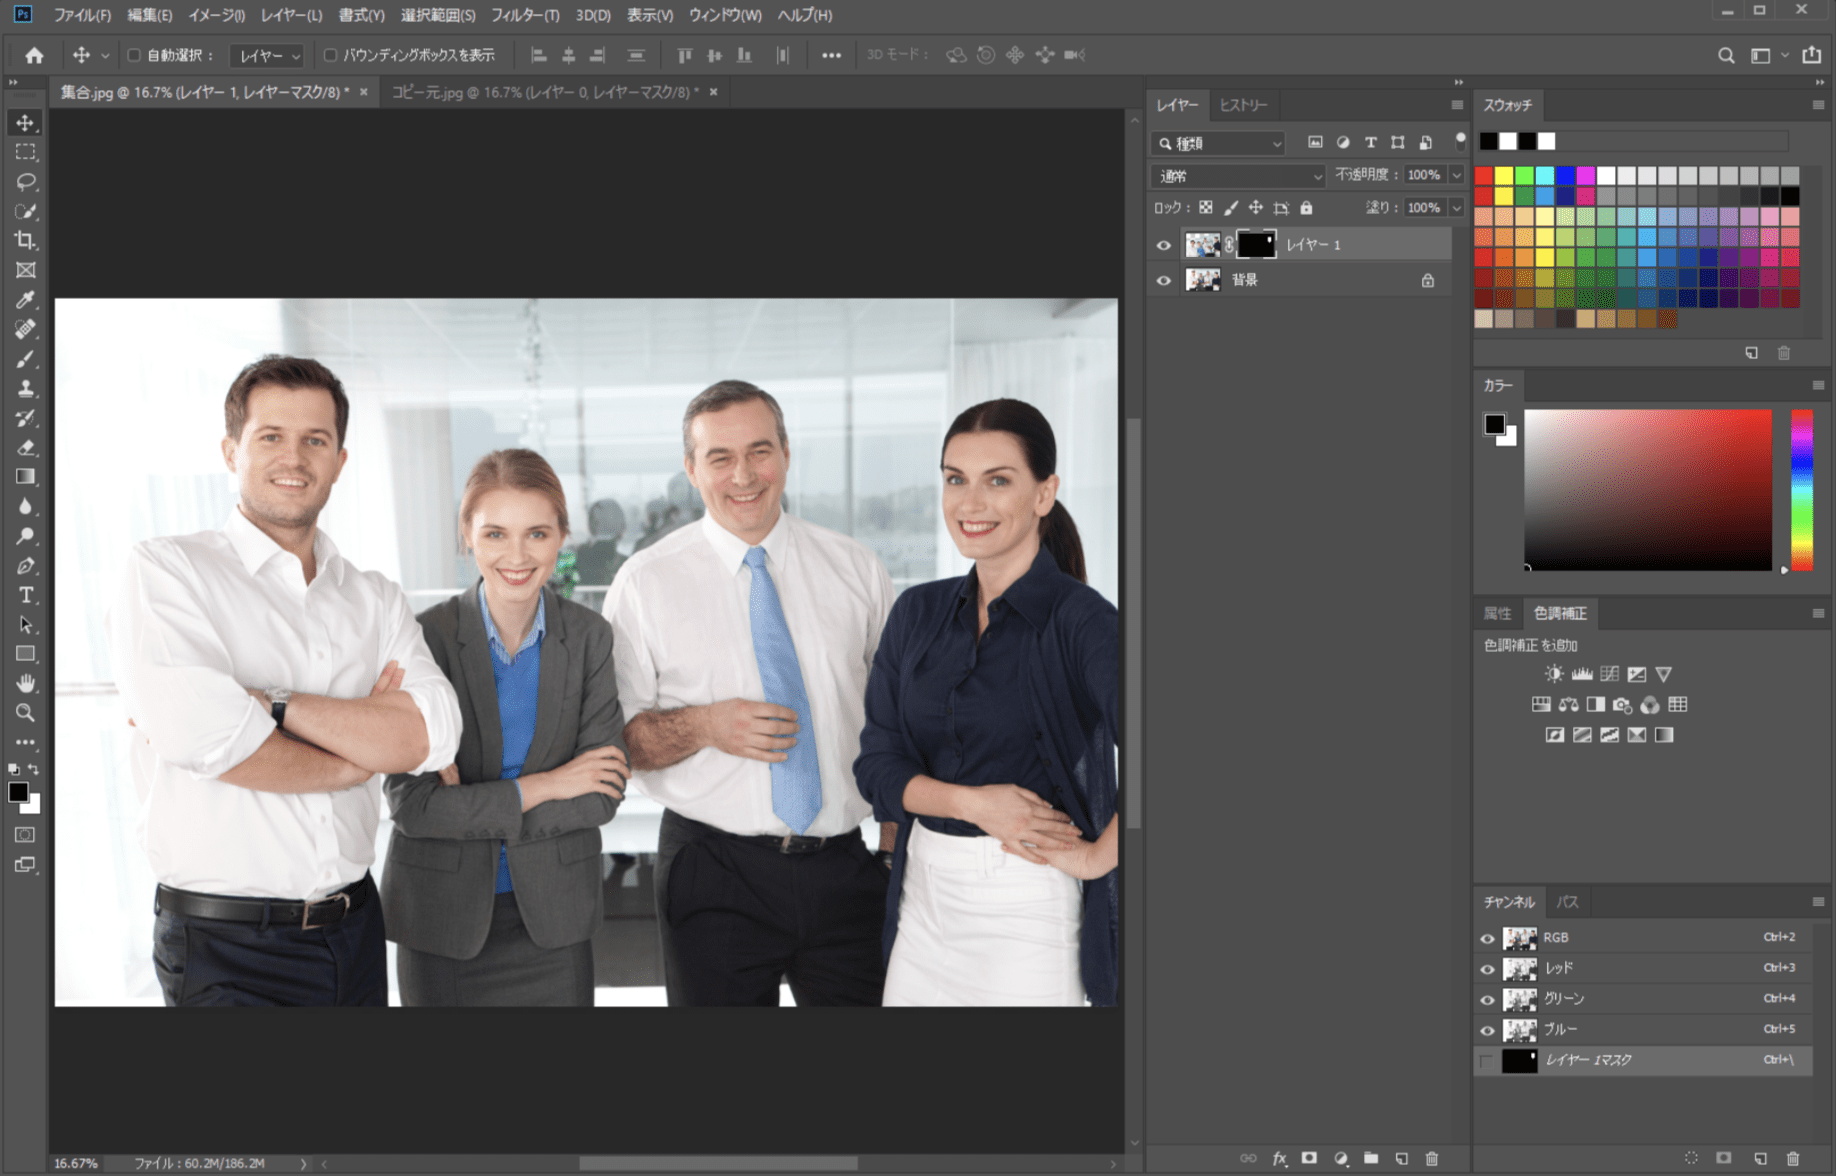Click the add layer mask icon
1836x1176 pixels.
(x=1309, y=1158)
